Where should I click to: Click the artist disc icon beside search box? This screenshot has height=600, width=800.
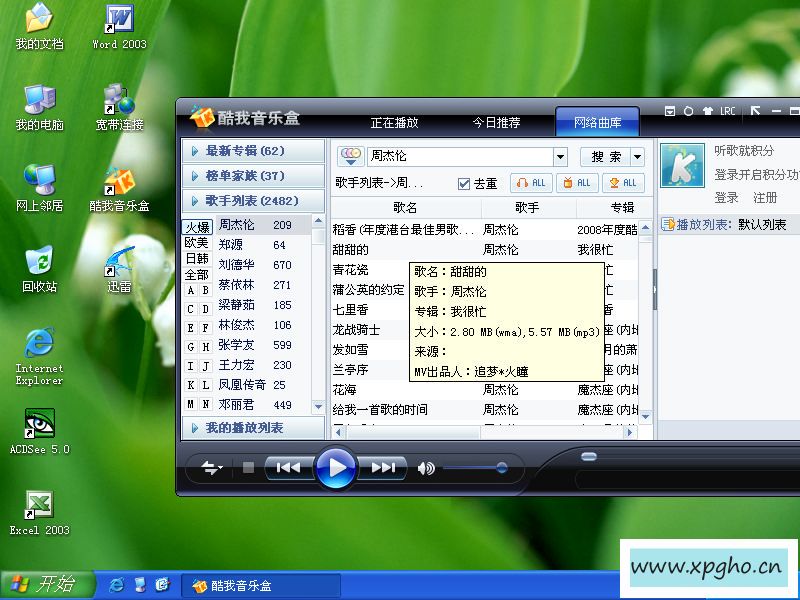click(351, 156)
